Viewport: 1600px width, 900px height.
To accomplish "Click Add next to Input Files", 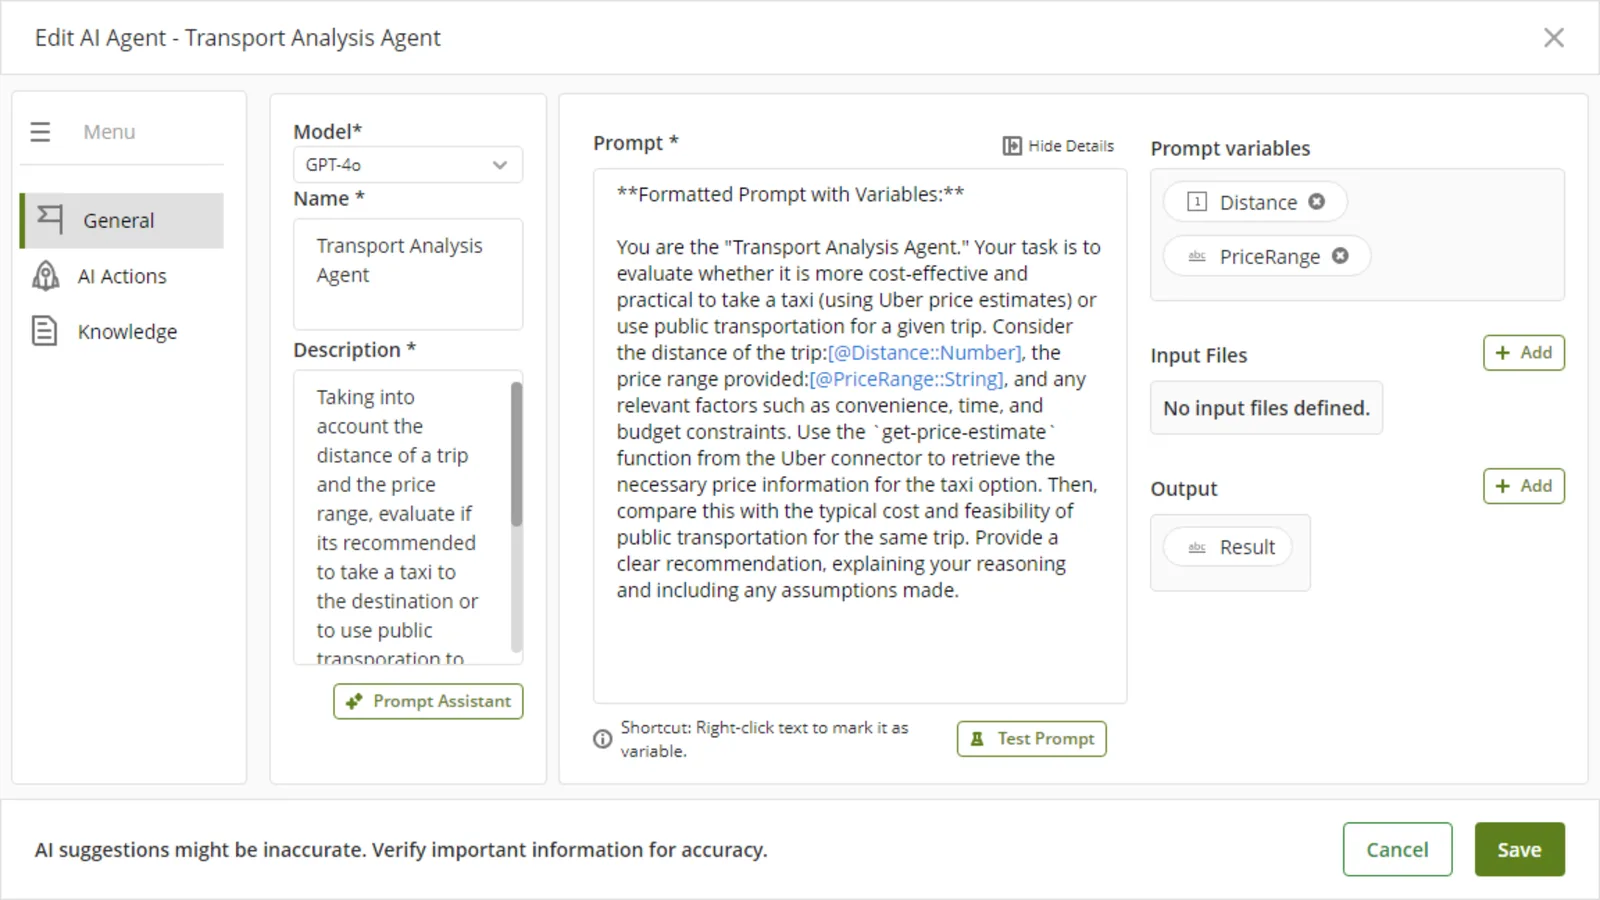I will point(1523,352).
